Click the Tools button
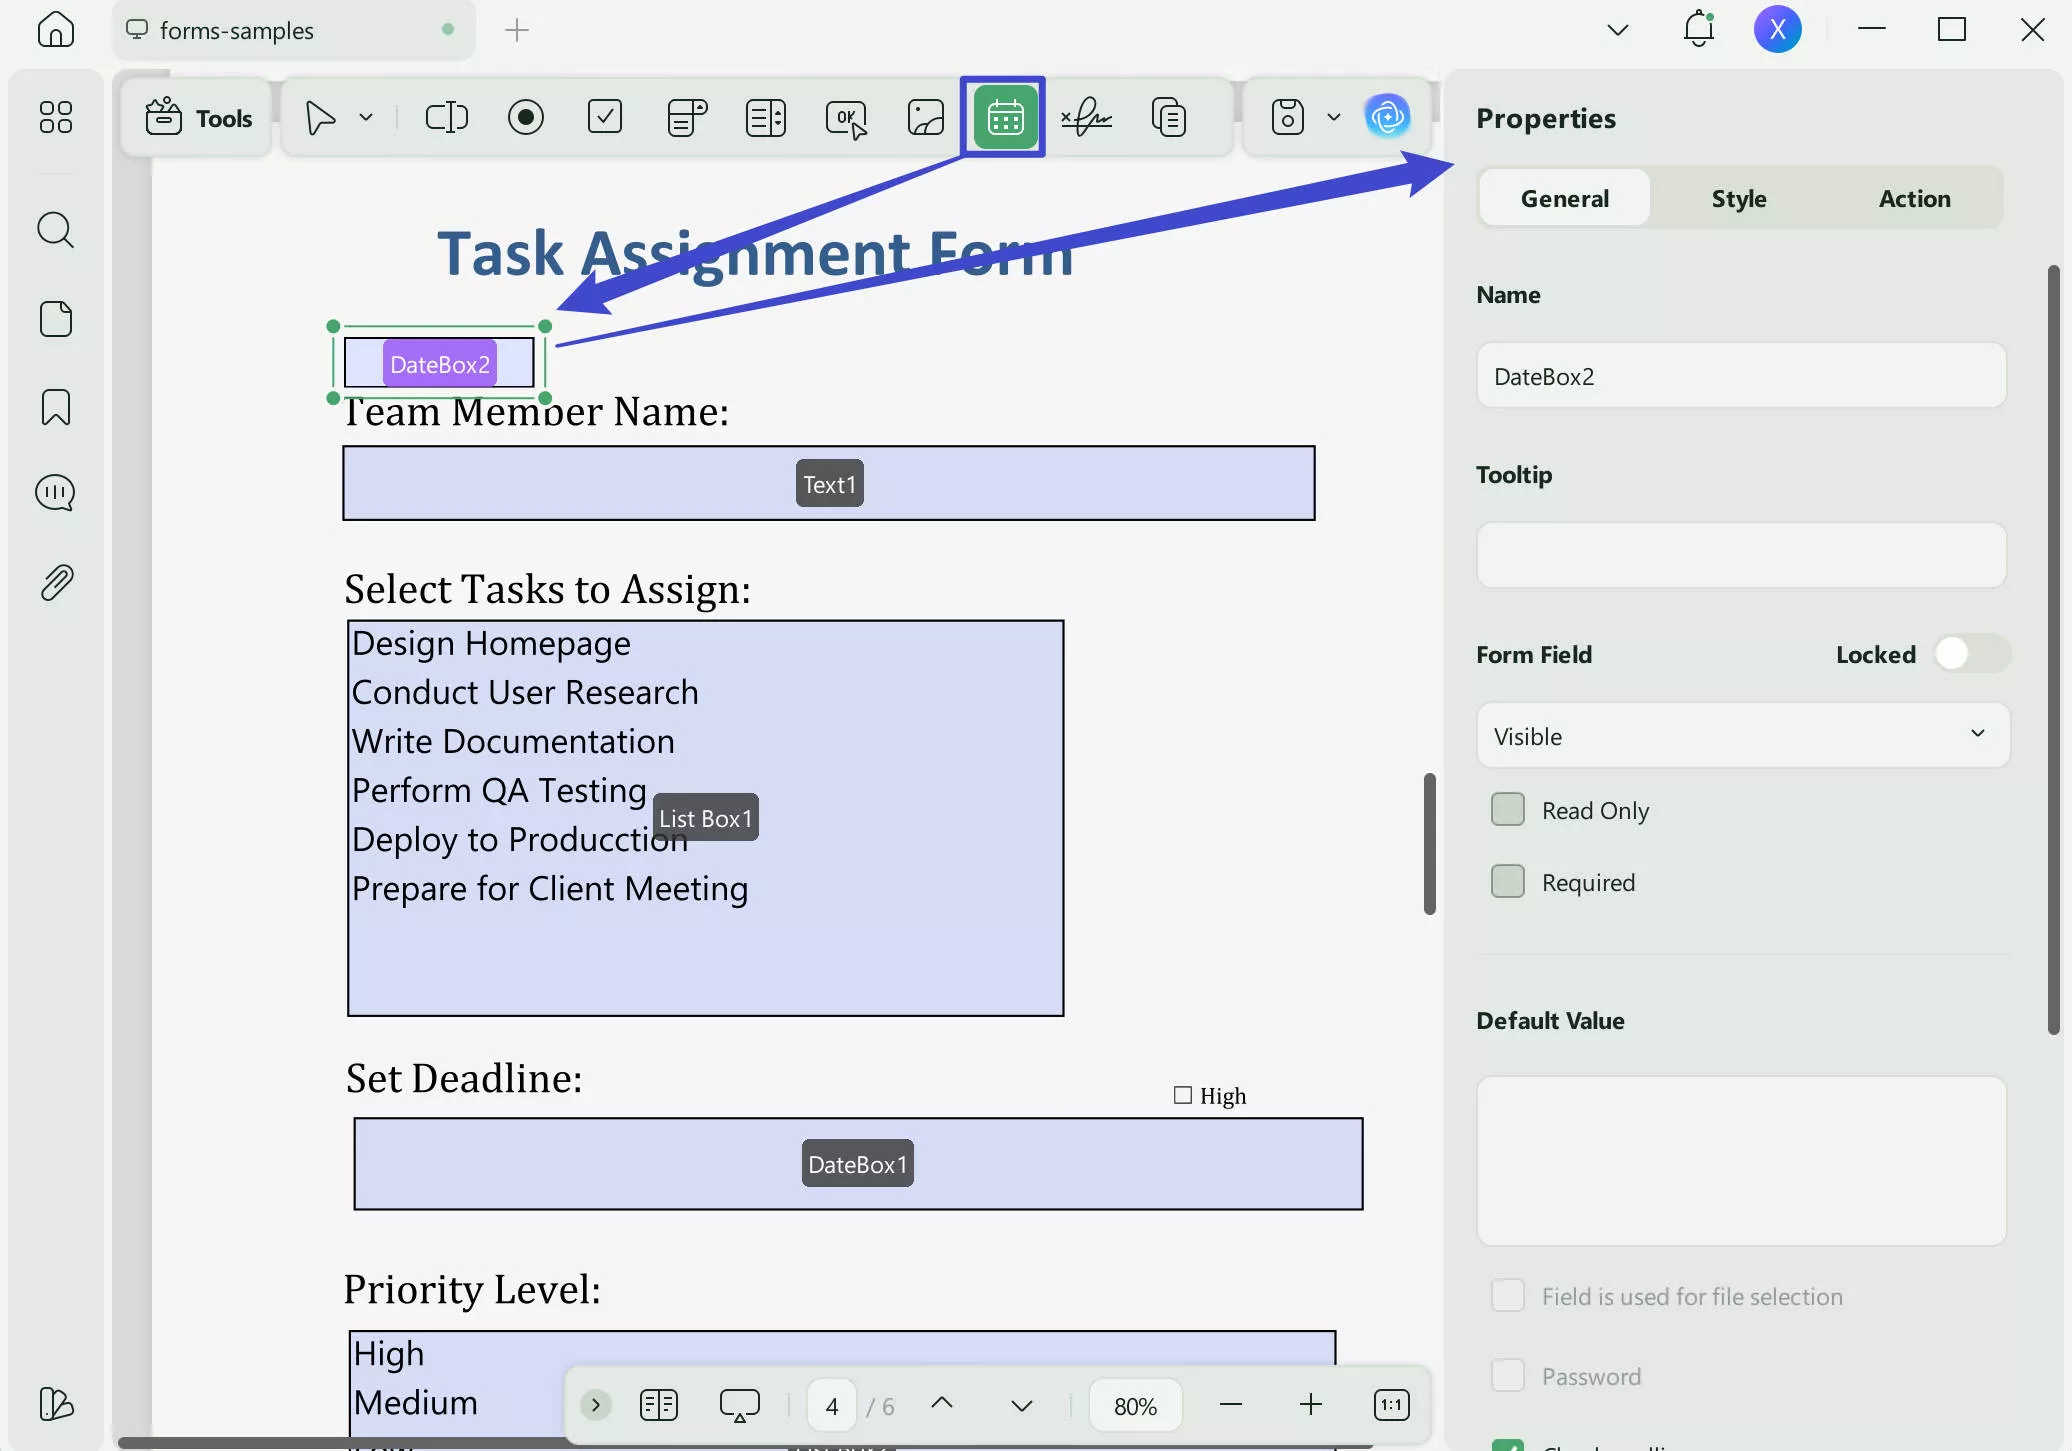The height and width of the screenshot is (1451, 2072). pos(199,118)
